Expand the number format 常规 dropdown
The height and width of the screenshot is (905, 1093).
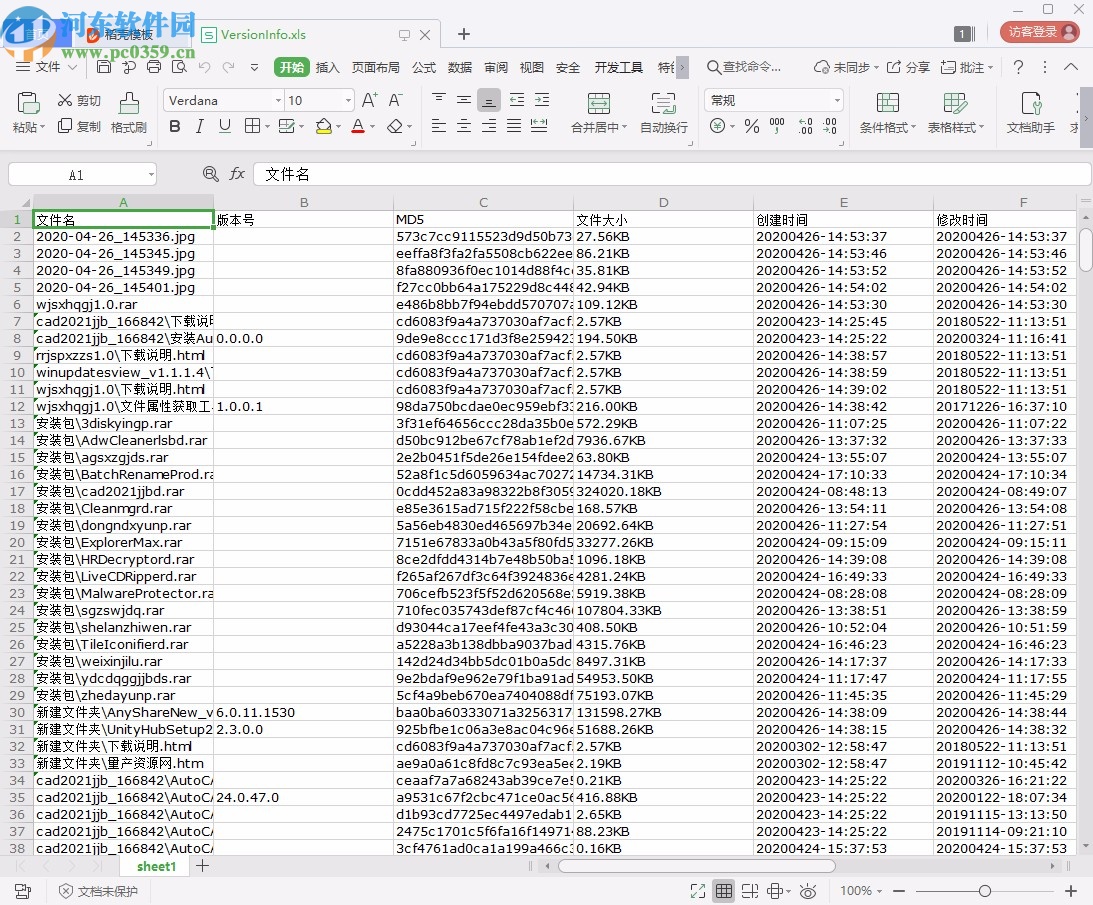(x=836, y=101)
